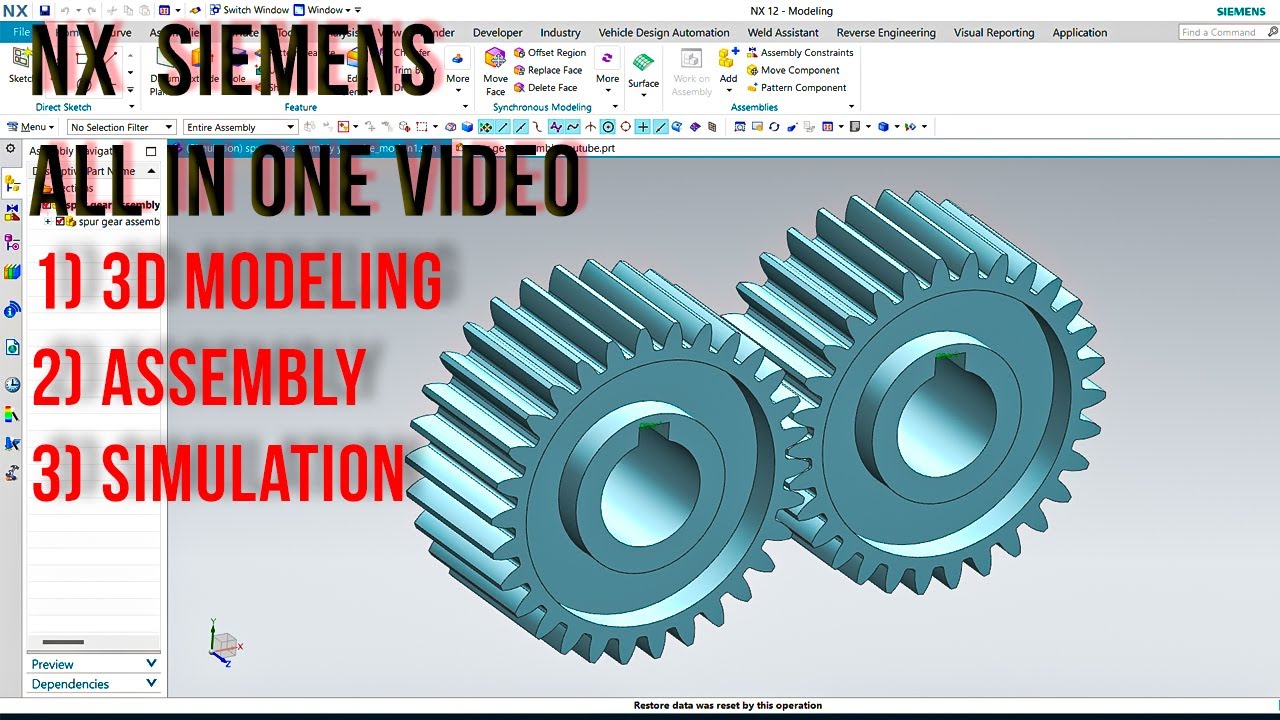Select the youtube.prt document tab
This screenshot has height=720, width=1280.
point(536,148)
